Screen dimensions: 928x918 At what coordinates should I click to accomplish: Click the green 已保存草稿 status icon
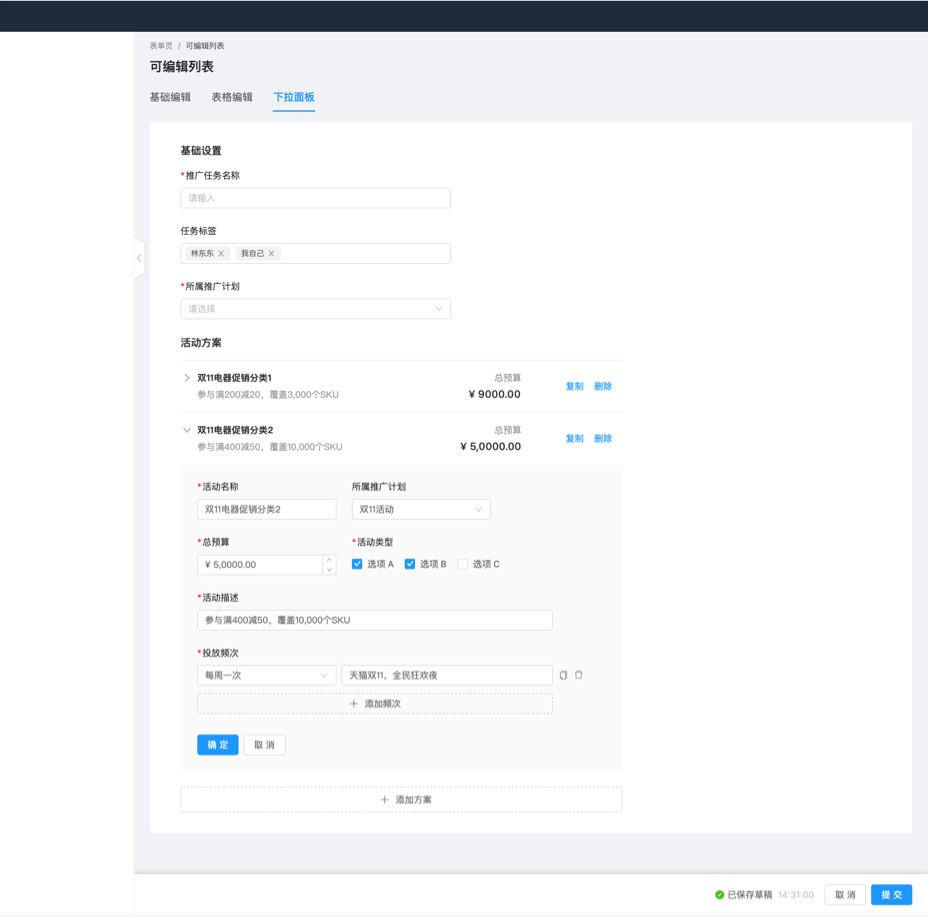coord(720,895)
